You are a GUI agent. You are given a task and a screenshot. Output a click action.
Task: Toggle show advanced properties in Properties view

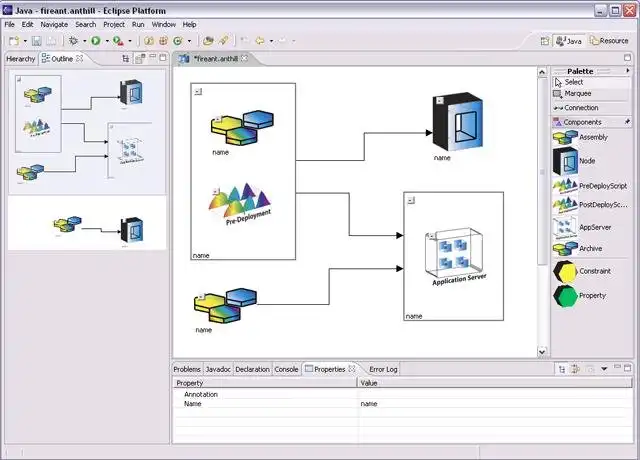click(576, 369)
